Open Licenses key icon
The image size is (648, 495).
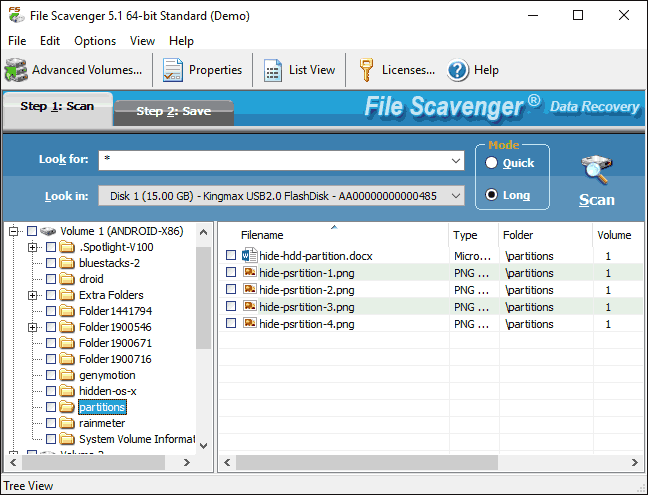(366, 70)
